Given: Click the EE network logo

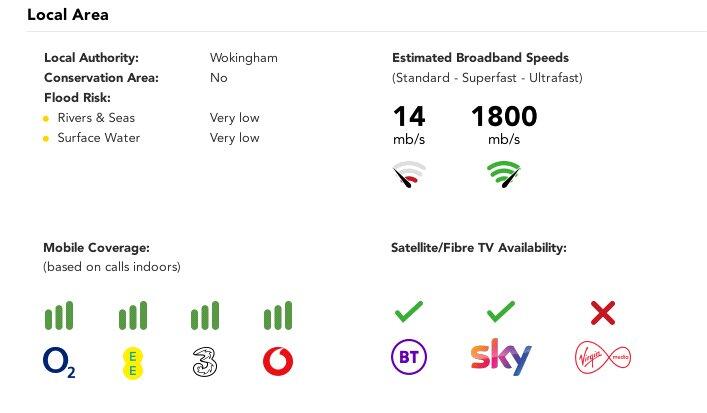Looking at the screenshot, I should click(x=131, y=362).
